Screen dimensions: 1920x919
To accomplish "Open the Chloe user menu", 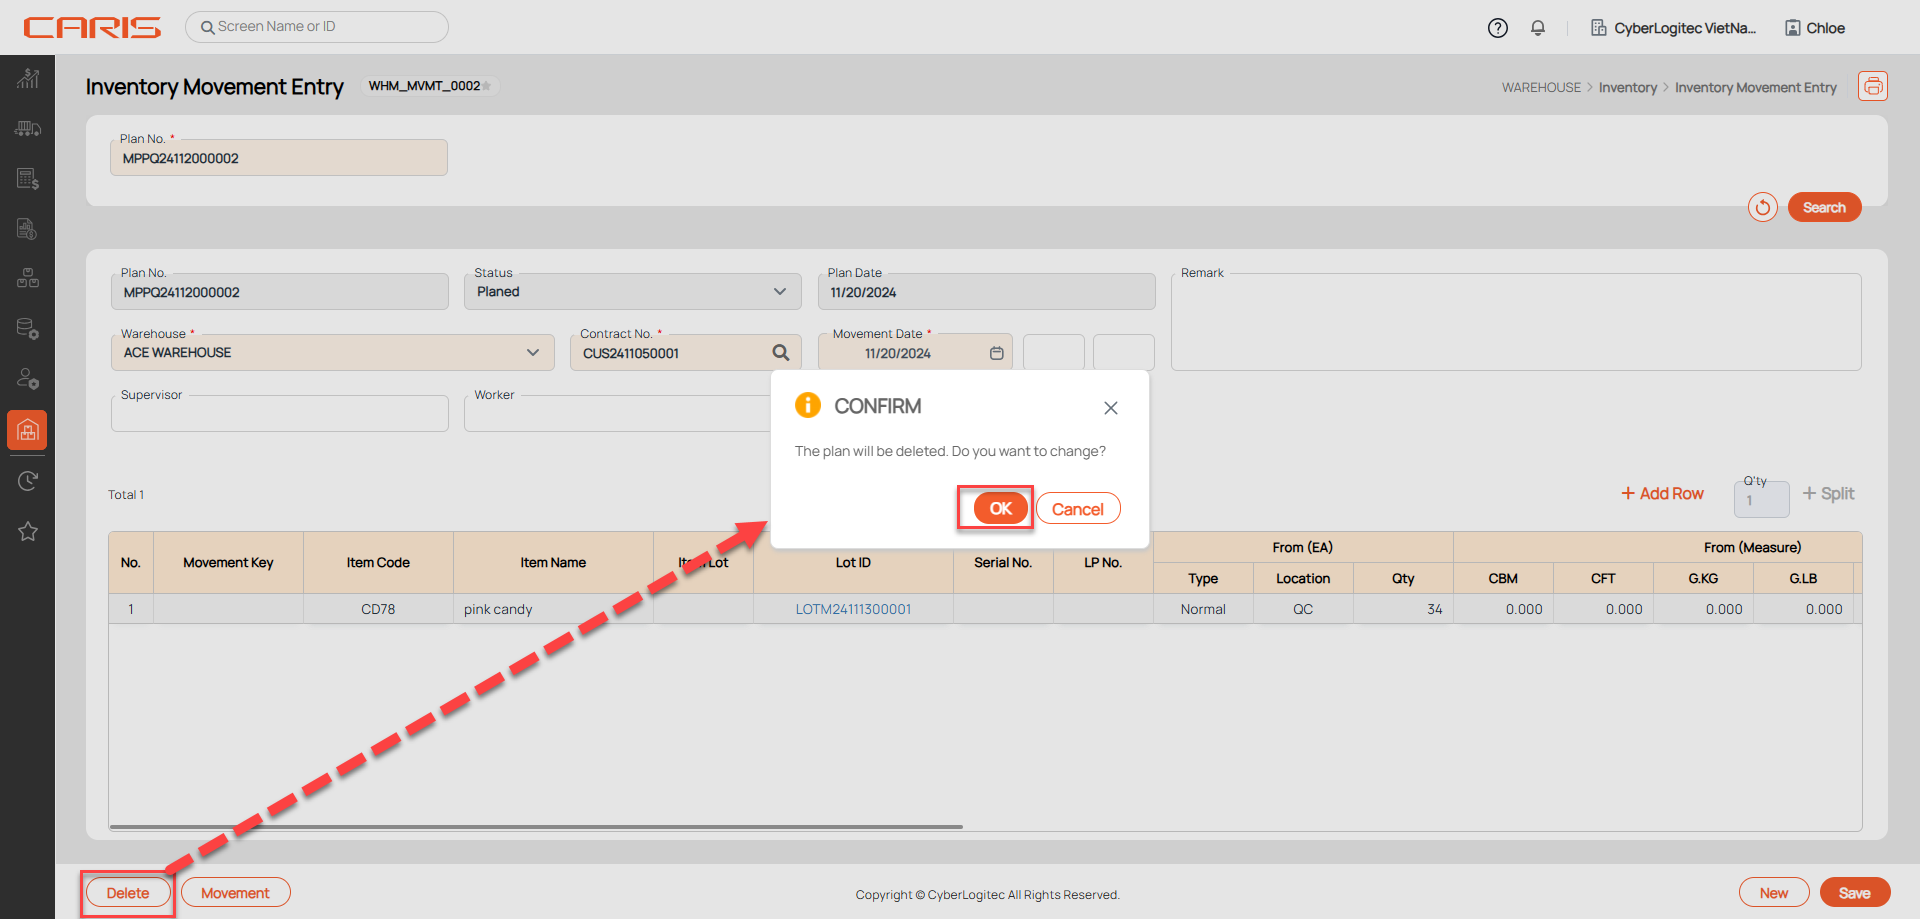I will coord(1815,28).
